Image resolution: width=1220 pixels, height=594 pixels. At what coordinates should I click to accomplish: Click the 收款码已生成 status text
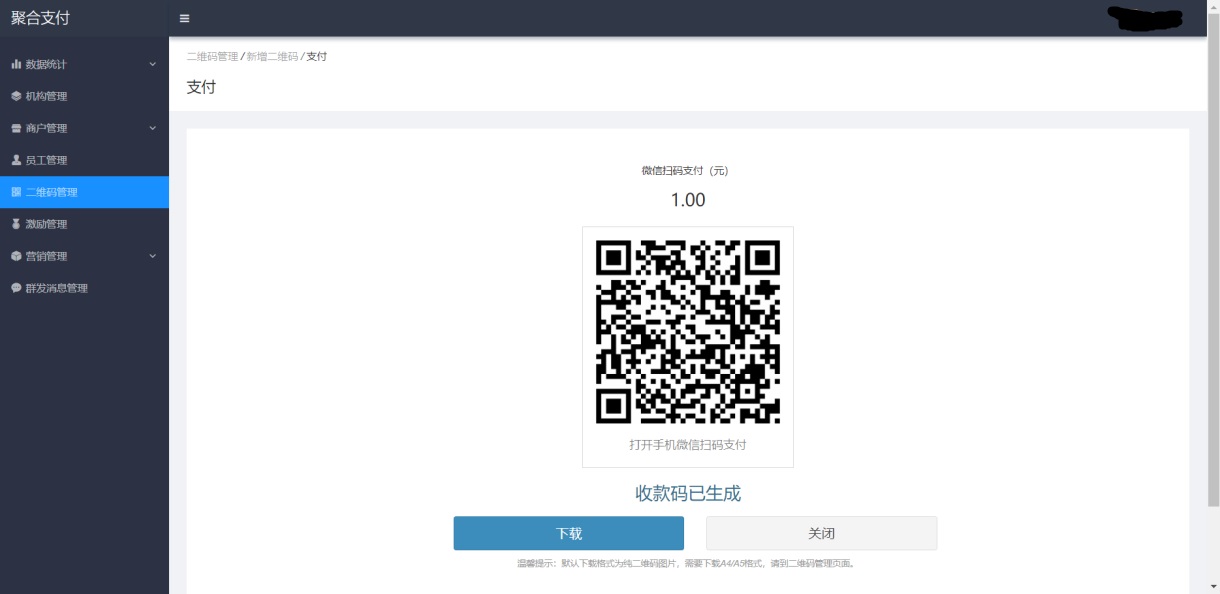pyautogui.click(x=688, y=493)
